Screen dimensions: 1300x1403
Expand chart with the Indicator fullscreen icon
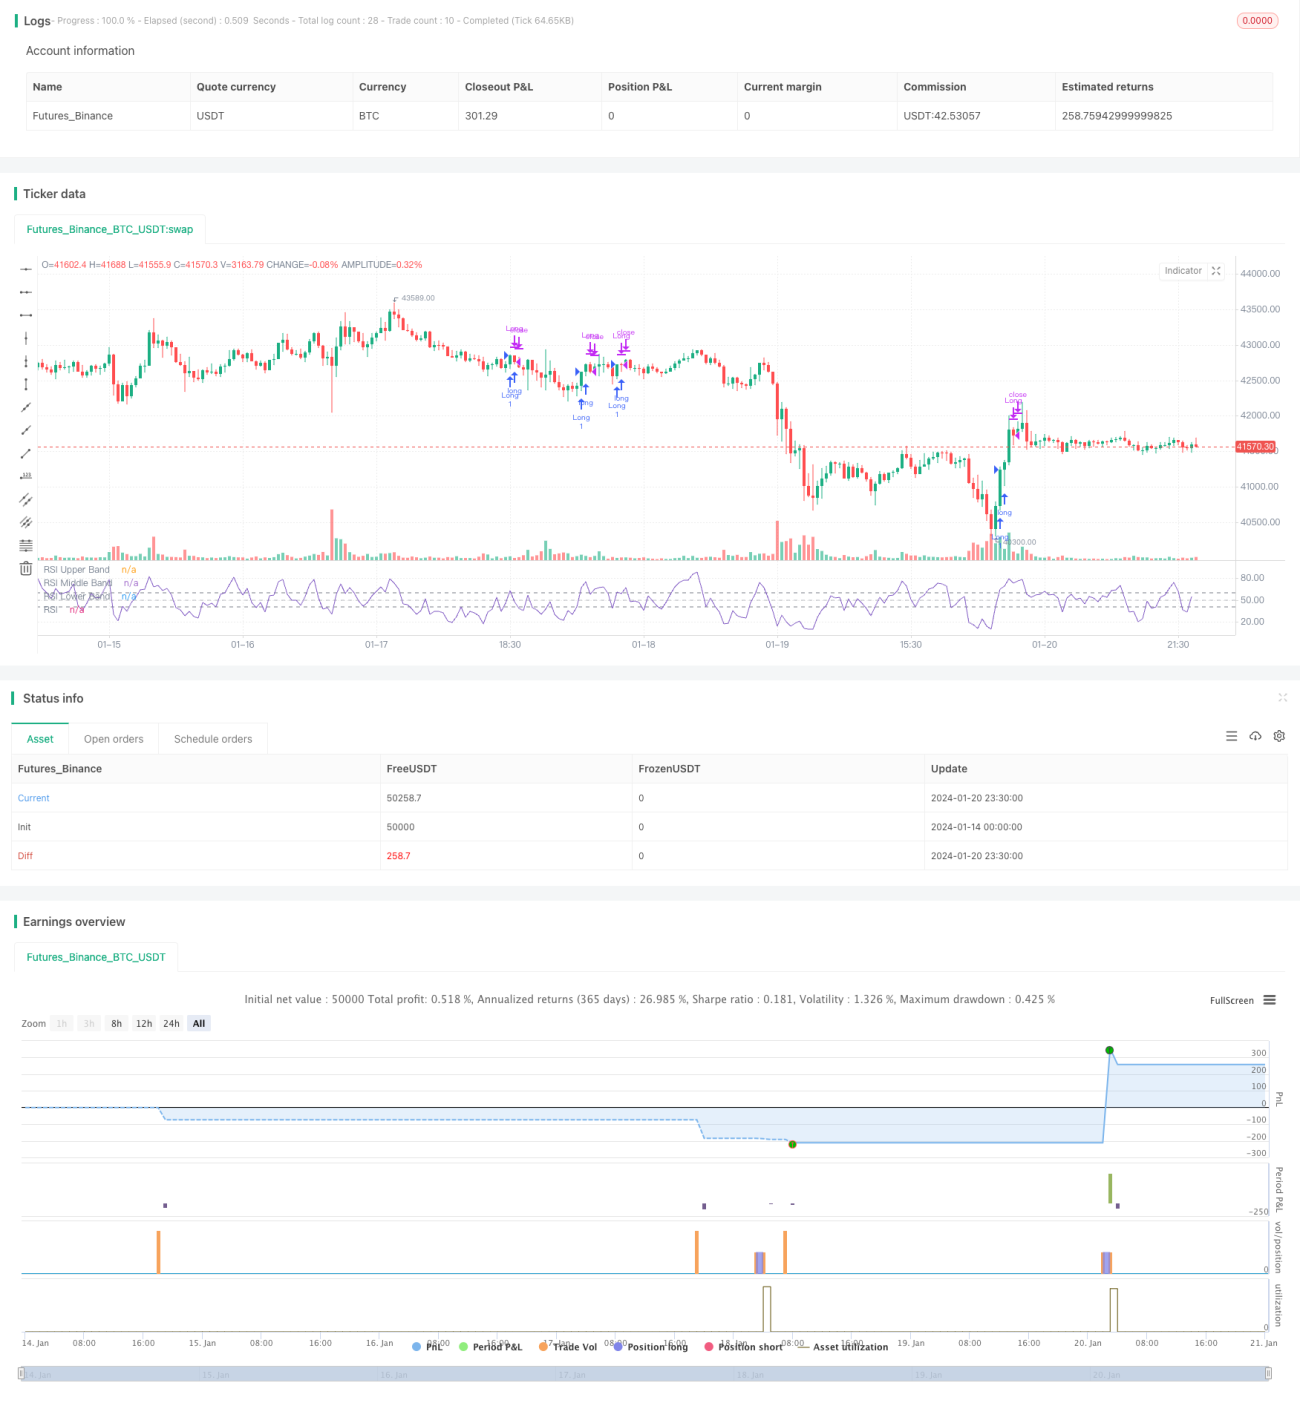tap(1216, 271)
